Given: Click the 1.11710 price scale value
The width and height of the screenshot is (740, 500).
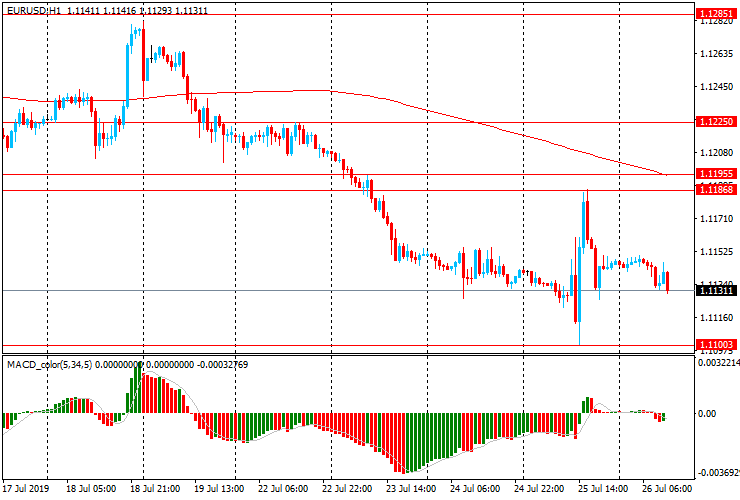Looking at the screenshot, I should (x=716, y=219).
